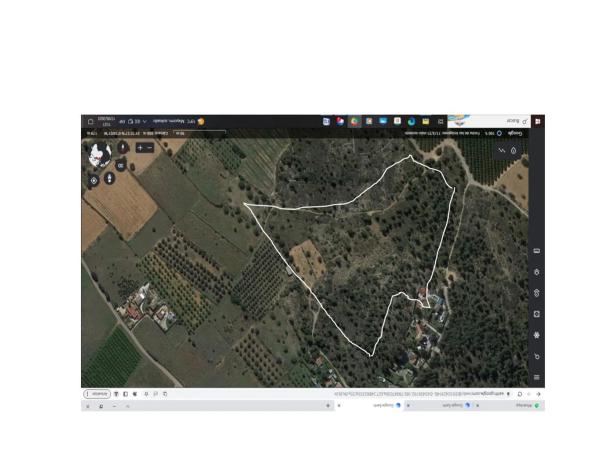Click the I'm Feeling Lucky dice icon
595x460 pixels.
click(x=537, y=314)
